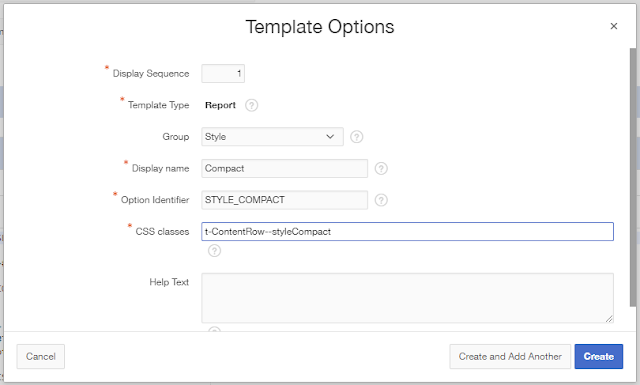Click the Template Type label
This screenshot has height=385, width=640.
coord(158,105)
